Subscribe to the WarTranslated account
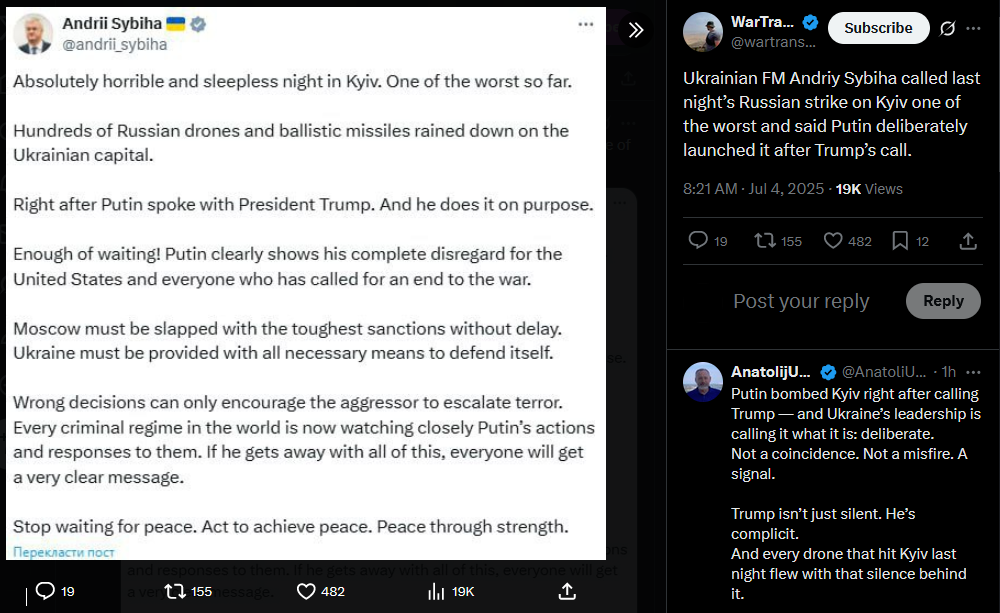1000x613 pixels. tap(878, 28)
